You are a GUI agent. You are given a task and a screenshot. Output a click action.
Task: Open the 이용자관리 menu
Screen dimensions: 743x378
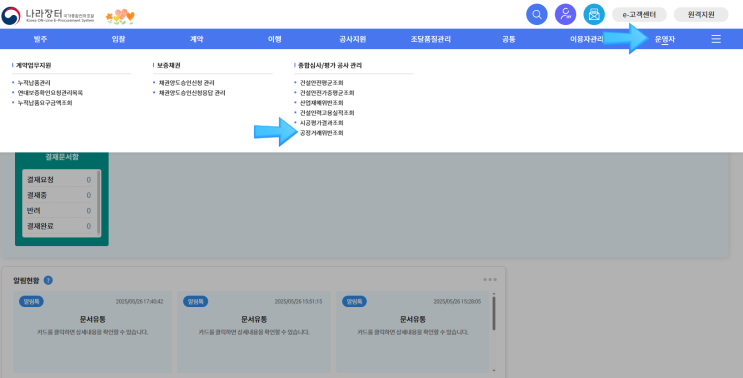[587, 39]
